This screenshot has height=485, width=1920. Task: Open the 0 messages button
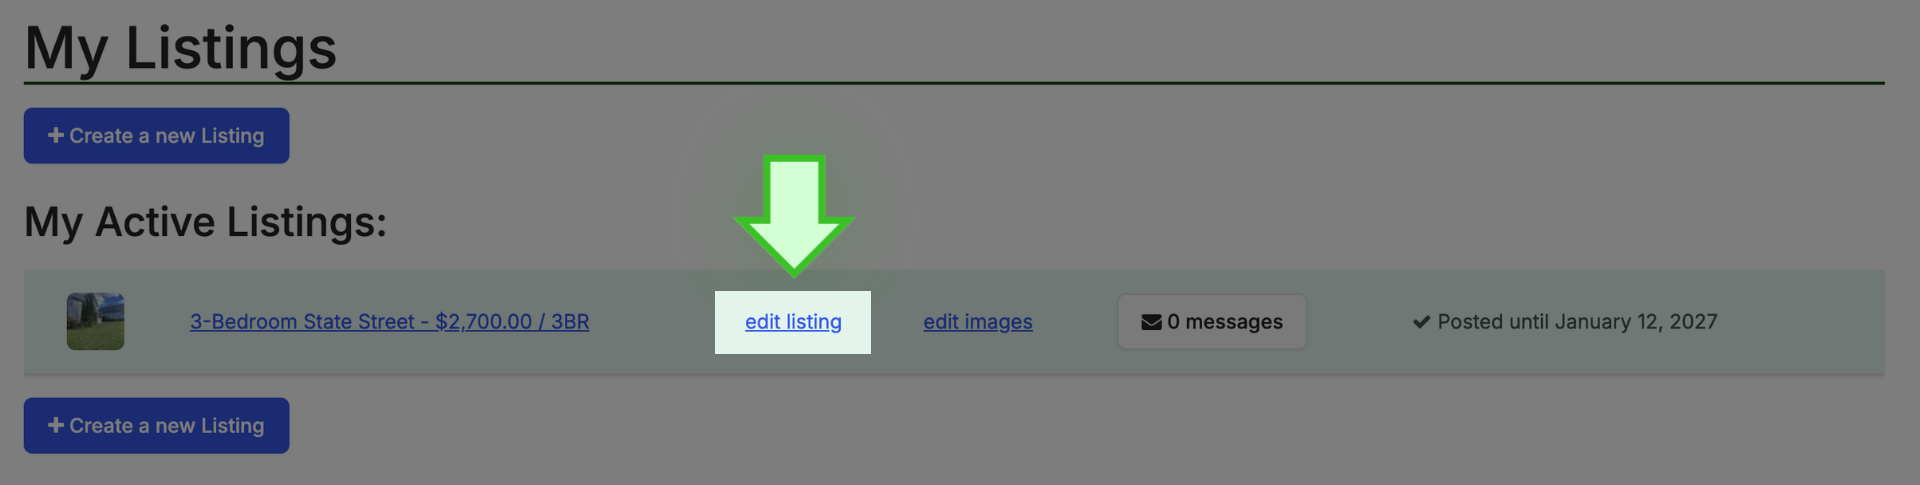[x=1212, y=322]
